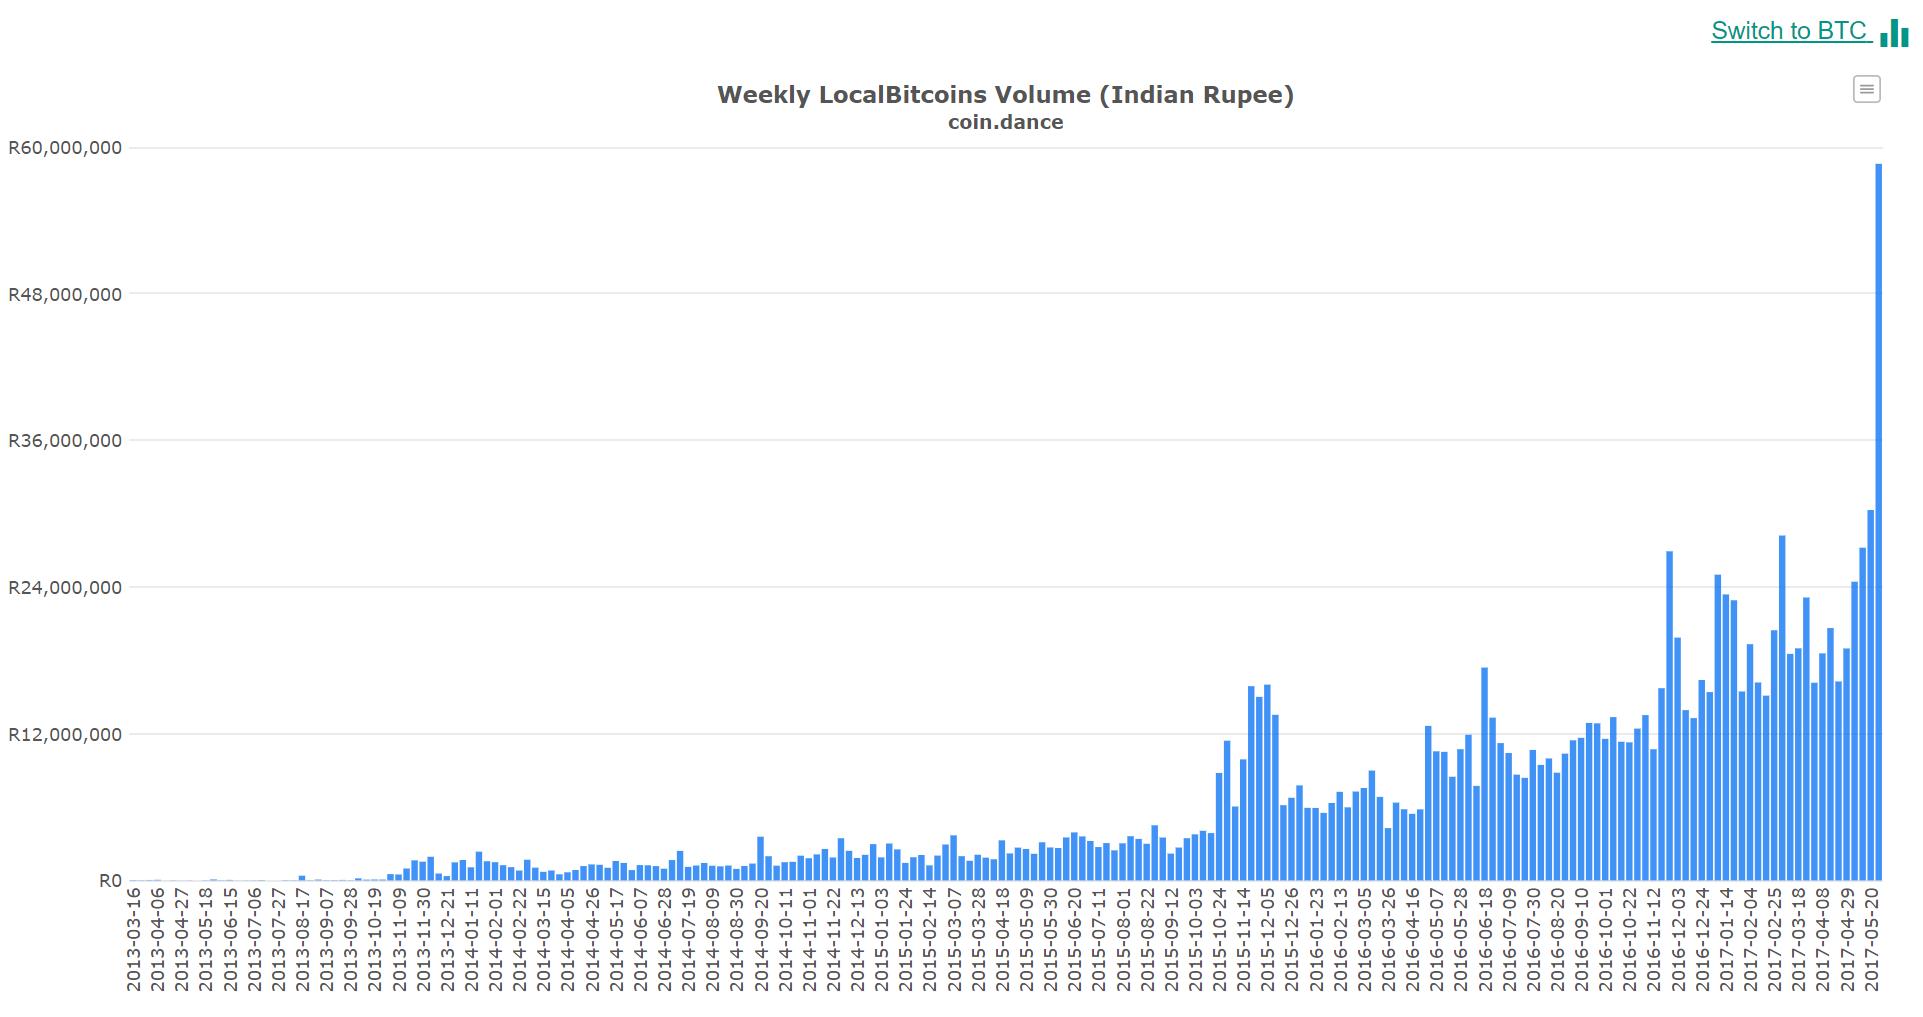This screenshot has width=1923, height=1017.
Task: Click the 2014-09-20 date label
Action: click(762, 940)
